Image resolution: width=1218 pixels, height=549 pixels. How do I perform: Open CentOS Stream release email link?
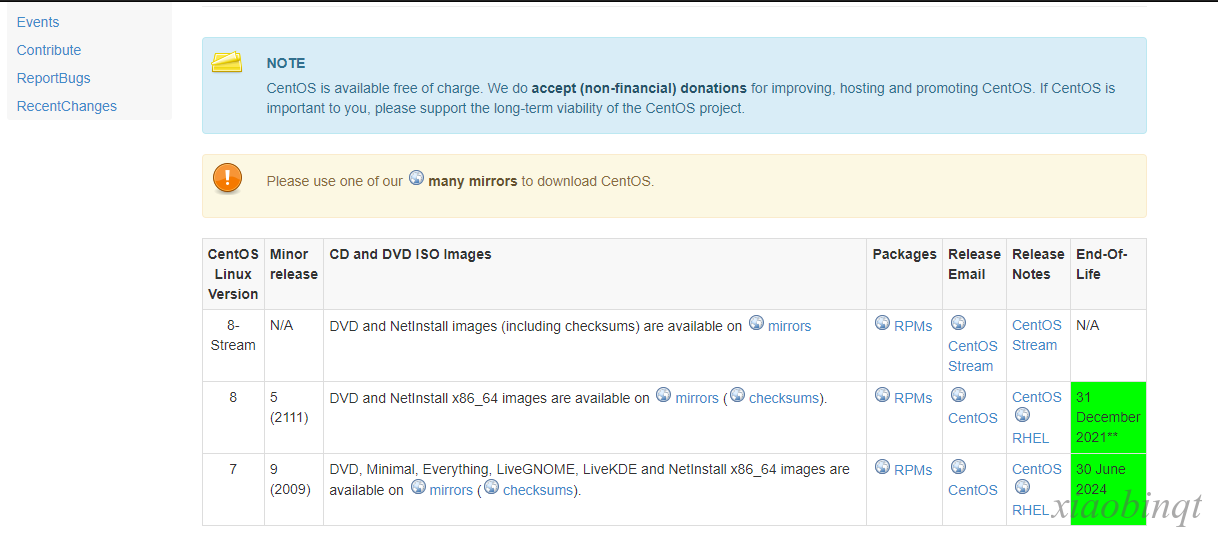pyautogui.click(x=973, y=356)
